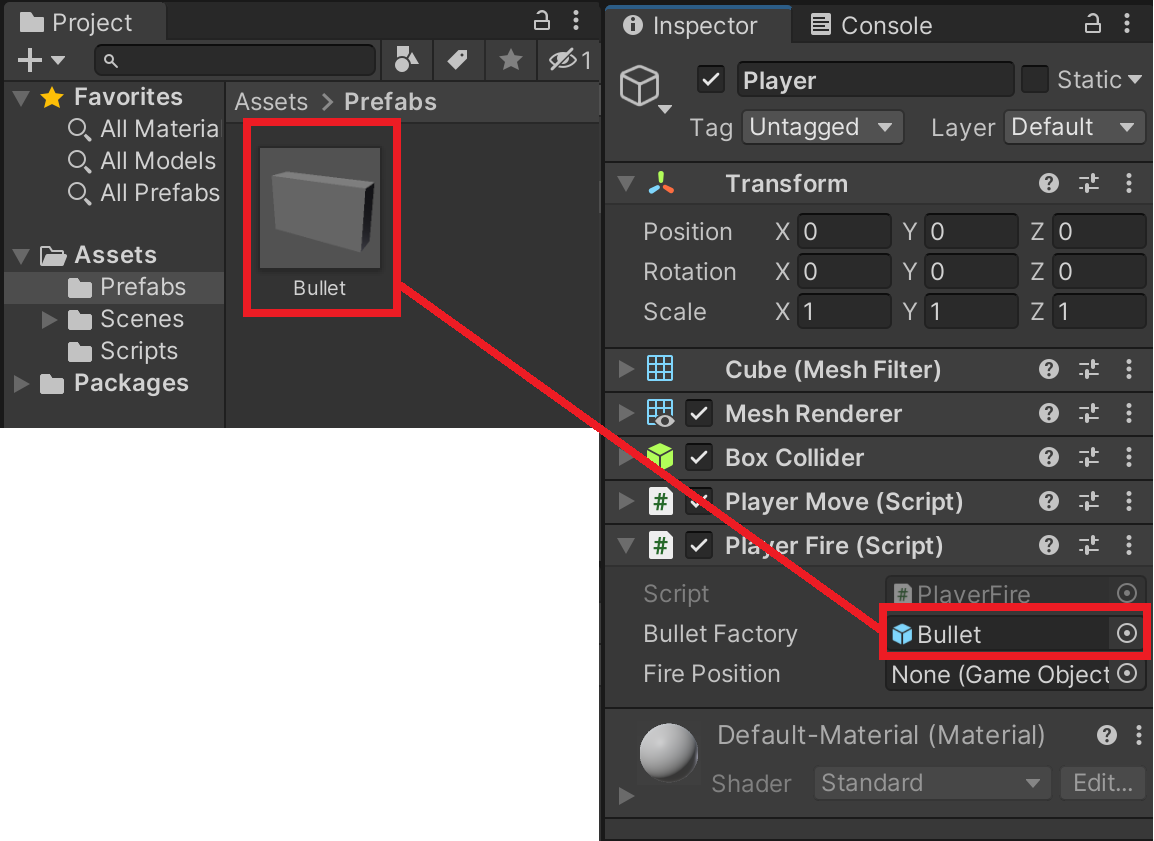Toggle the Player active checkbox

(711, 79)
